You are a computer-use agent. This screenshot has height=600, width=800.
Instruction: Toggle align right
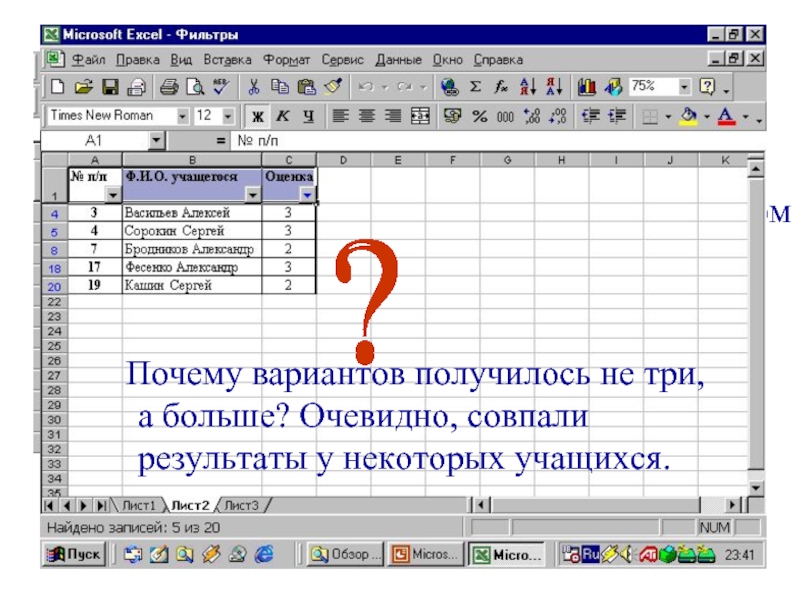(393, 116)
